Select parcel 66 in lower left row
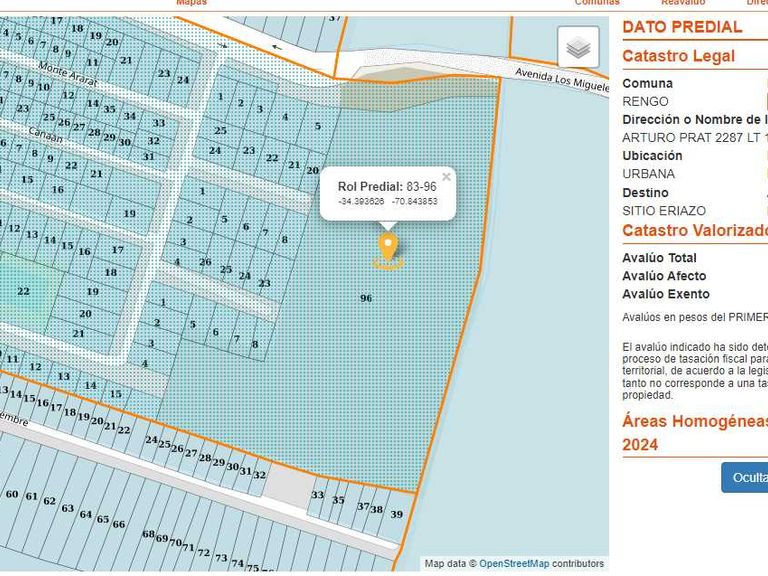This screenshot has height=576, width=768. [x=119, y=524]
